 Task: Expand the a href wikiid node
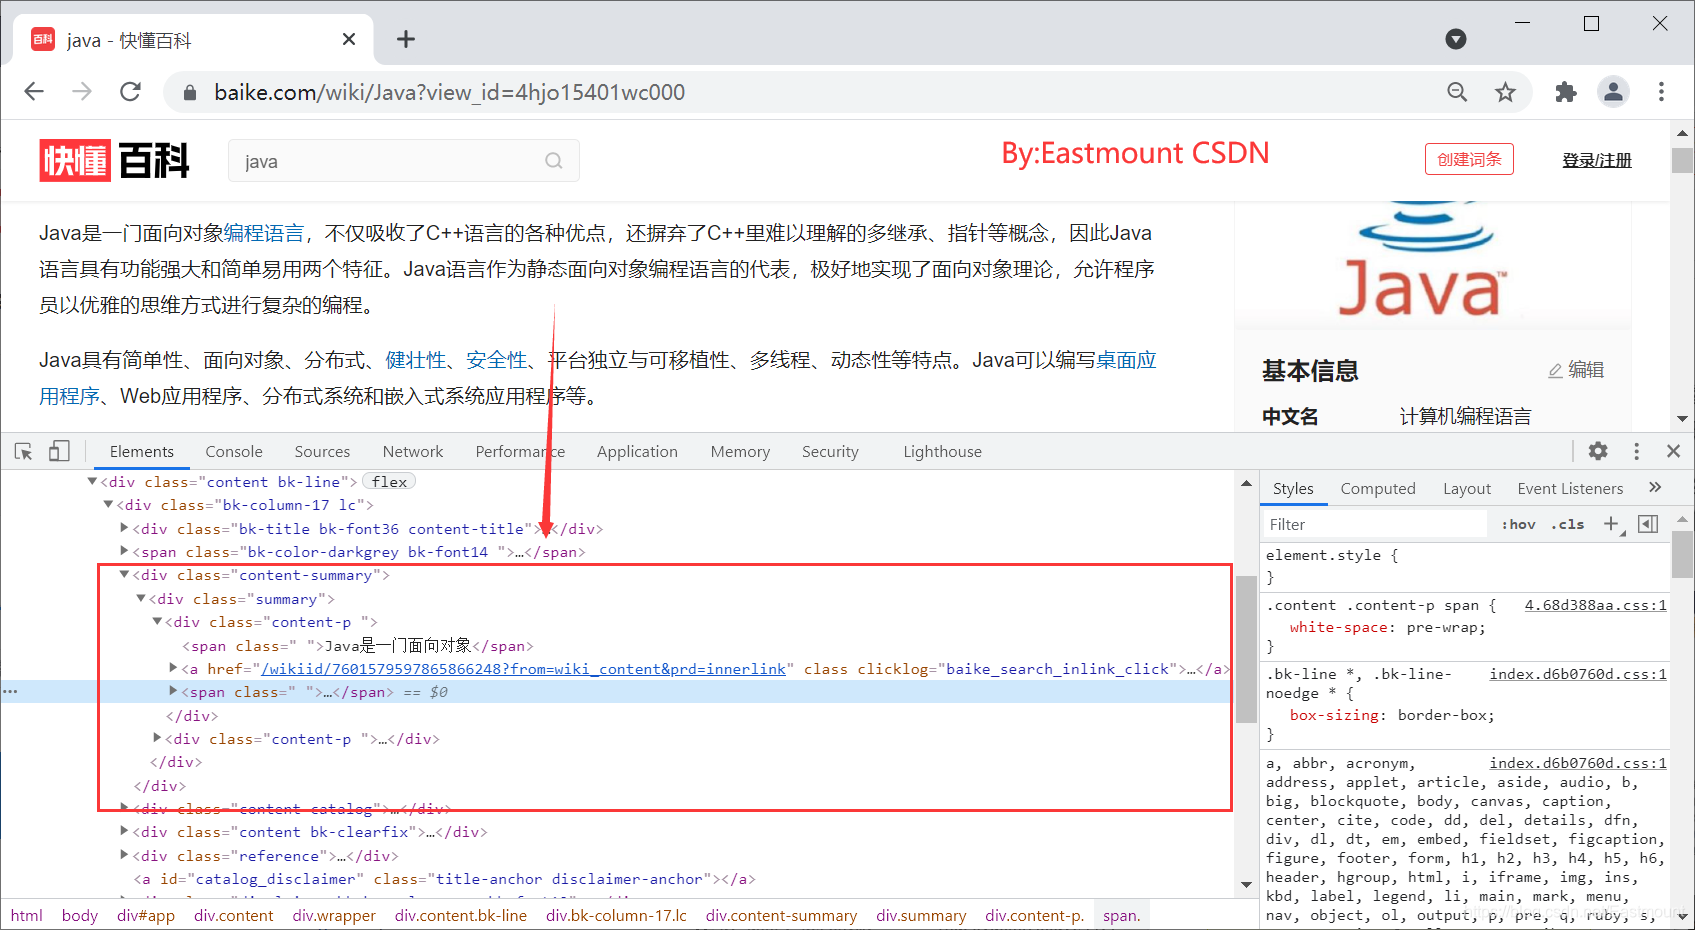click(x=173, y=668)
